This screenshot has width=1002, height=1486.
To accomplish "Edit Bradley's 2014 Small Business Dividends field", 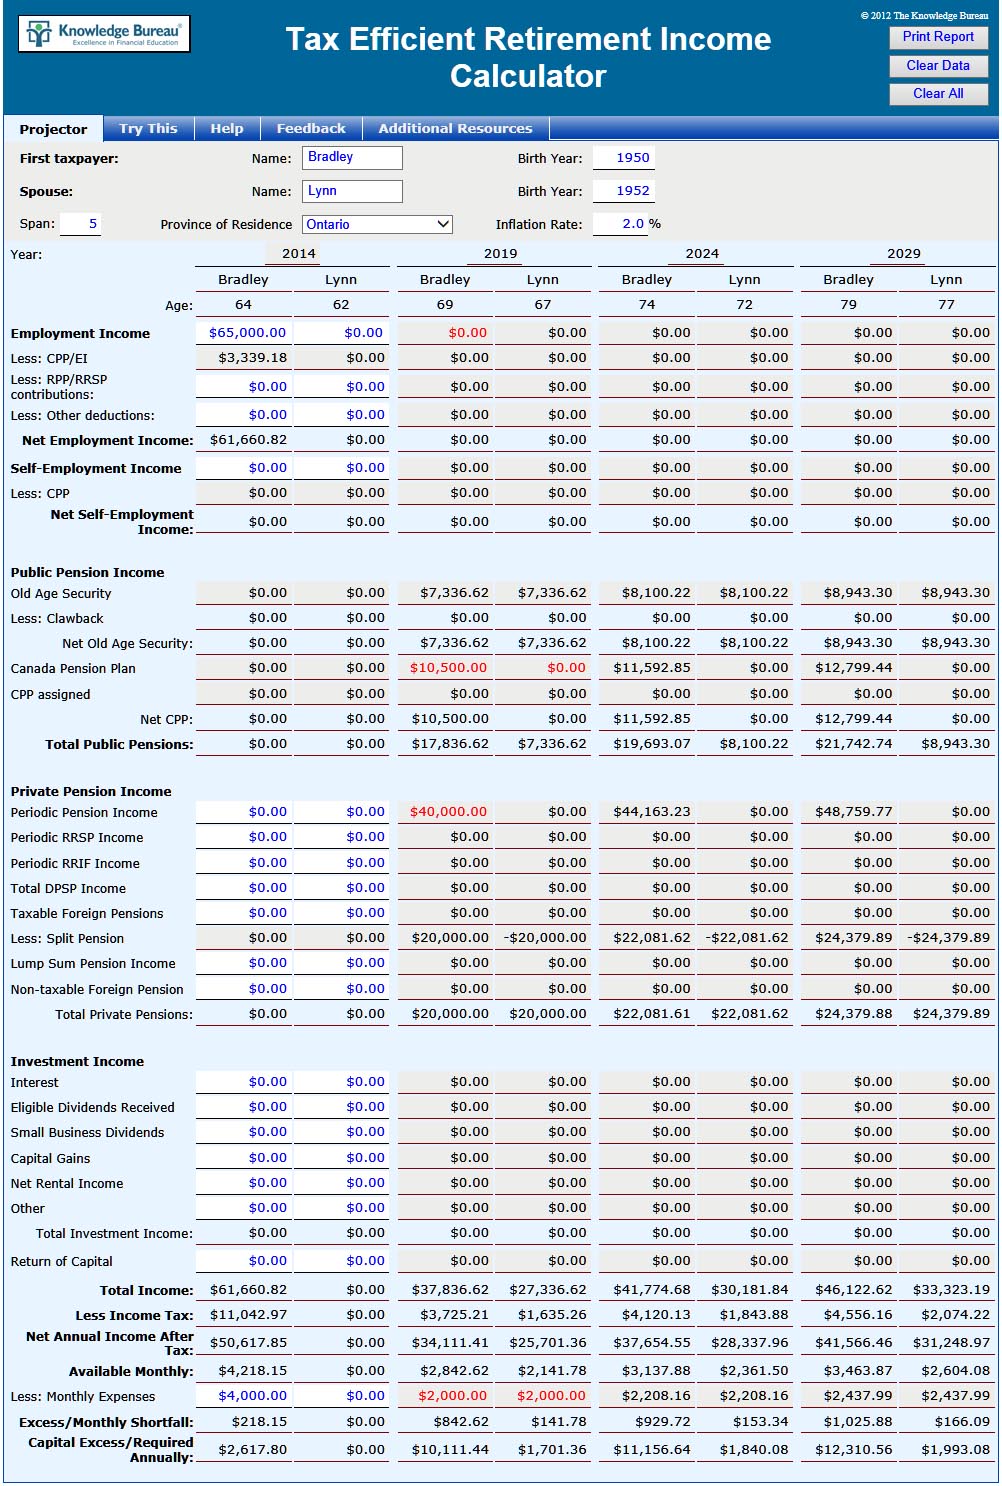I will point(244,1132).
